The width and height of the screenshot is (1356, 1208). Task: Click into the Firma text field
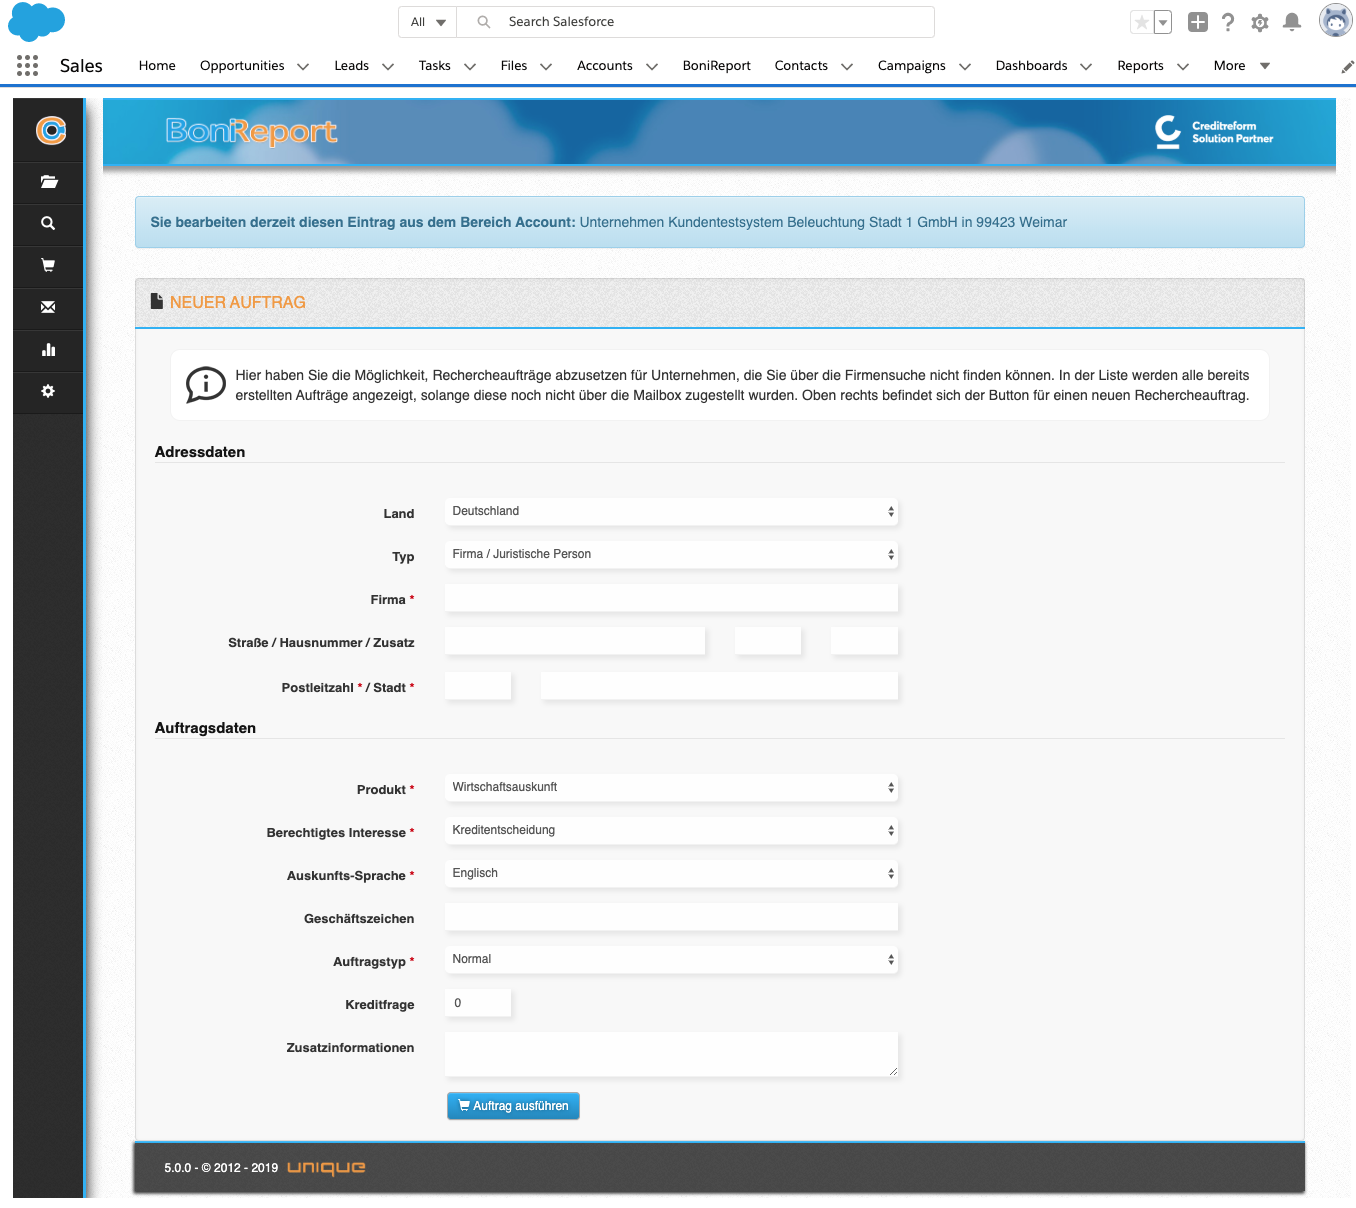click(671, 599)
